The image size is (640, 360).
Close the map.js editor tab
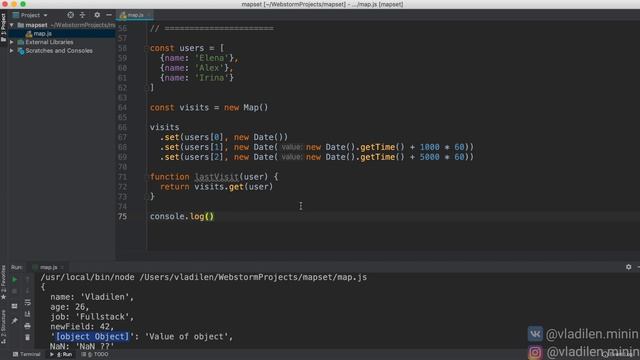click(149, 16)
